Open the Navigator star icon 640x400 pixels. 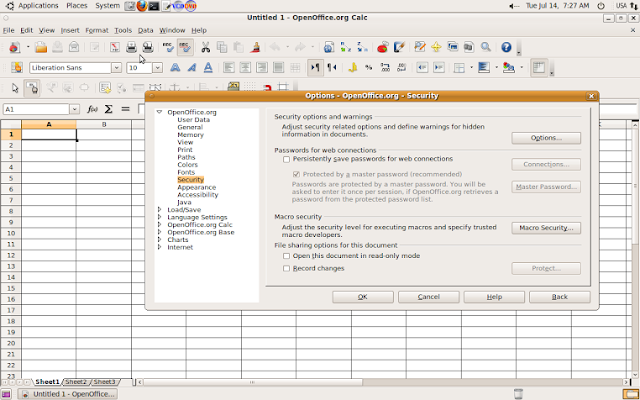click(x=436, y=47)
